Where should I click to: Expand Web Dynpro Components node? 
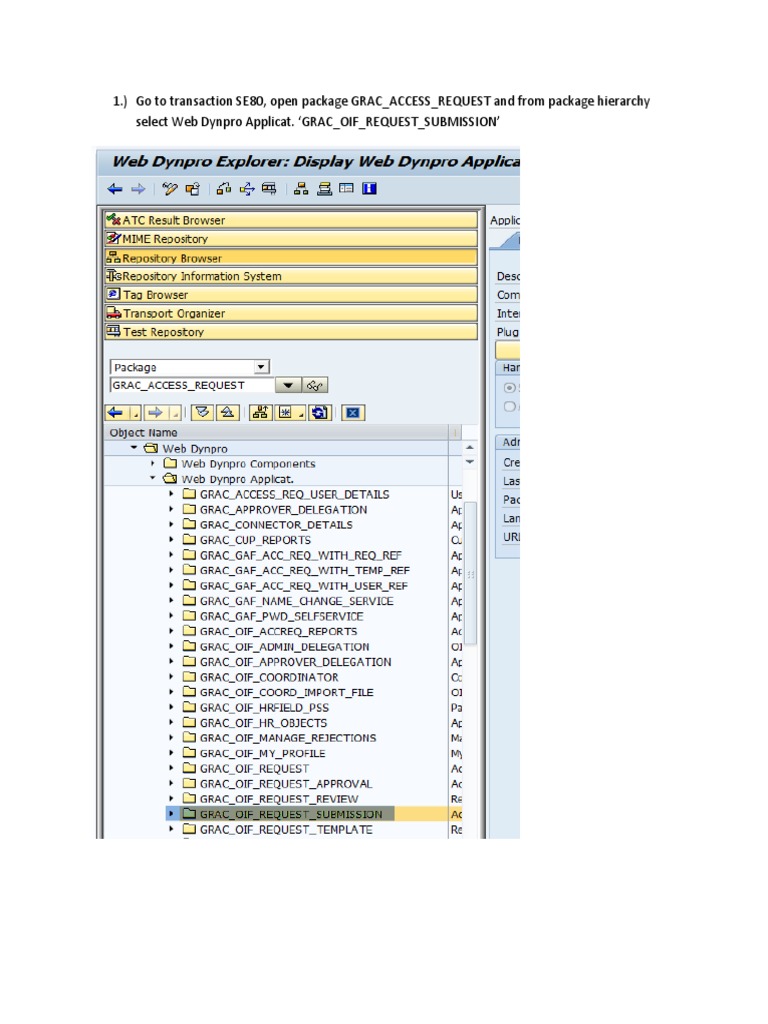pyautogui.click(x=153, y=464)
